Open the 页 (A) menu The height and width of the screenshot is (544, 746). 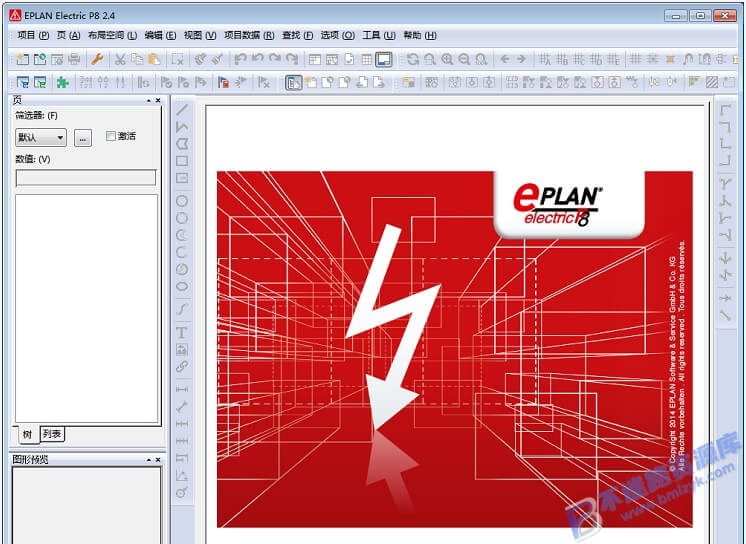[x=69, y=35]
